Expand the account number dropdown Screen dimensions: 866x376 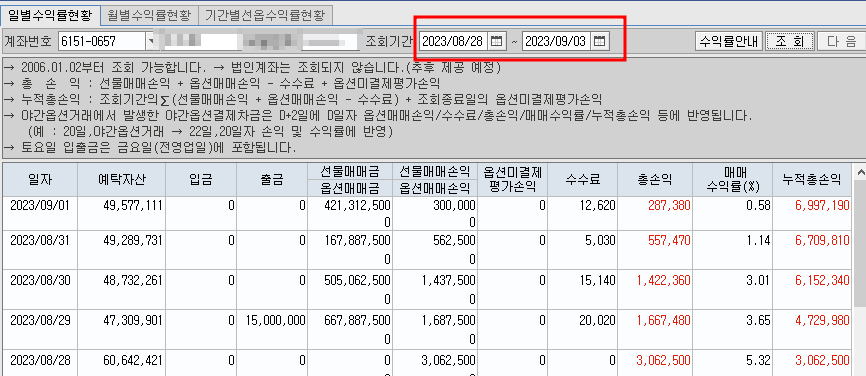[151, 41]
